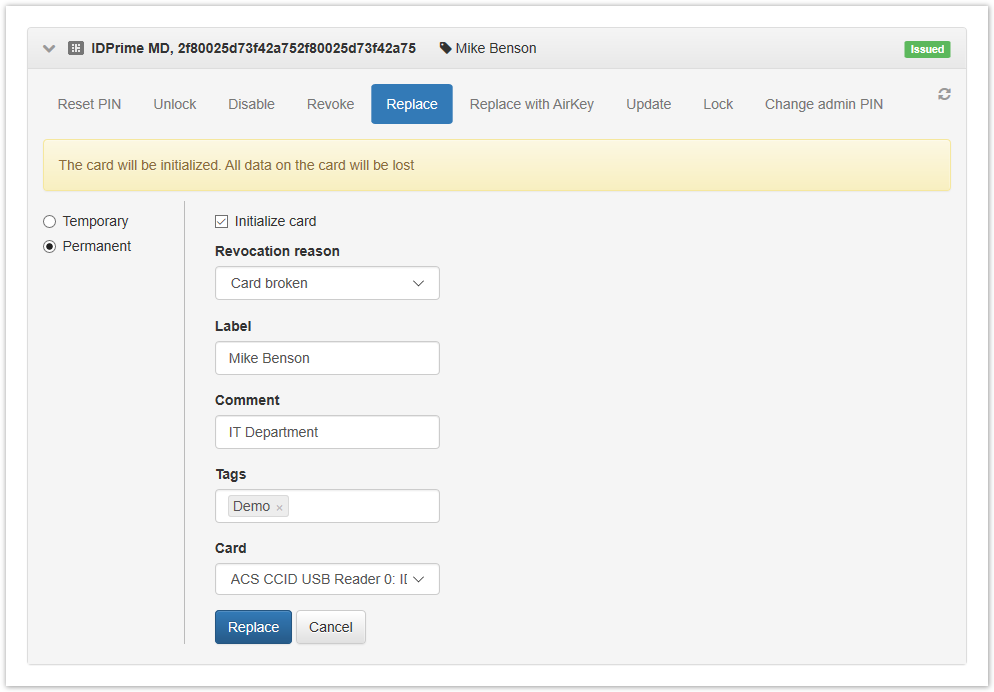This screenshot has width=994, height=692.
Task: Click the refresh icon at top right
Action: pyautogui.click(x=944, y=94)
